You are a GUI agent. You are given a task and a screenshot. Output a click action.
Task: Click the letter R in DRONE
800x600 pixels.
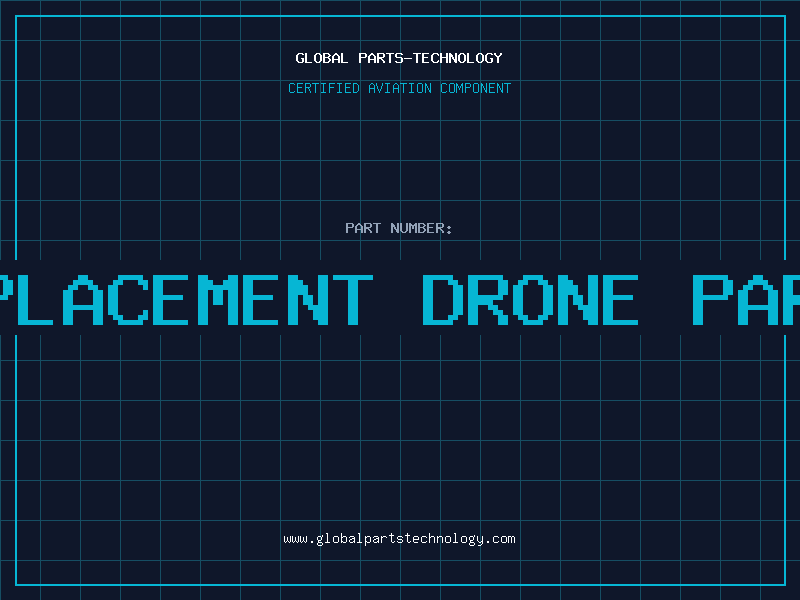tap(488, 300)
